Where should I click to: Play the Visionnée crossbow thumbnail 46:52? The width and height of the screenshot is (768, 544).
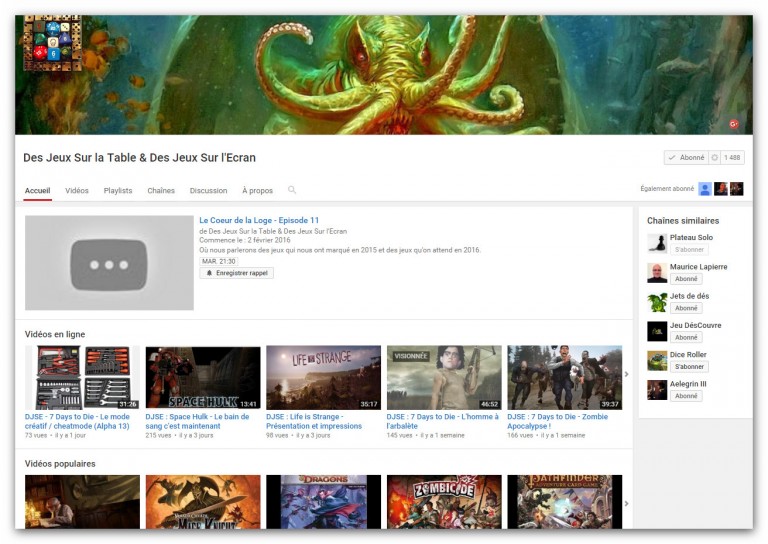444,378
